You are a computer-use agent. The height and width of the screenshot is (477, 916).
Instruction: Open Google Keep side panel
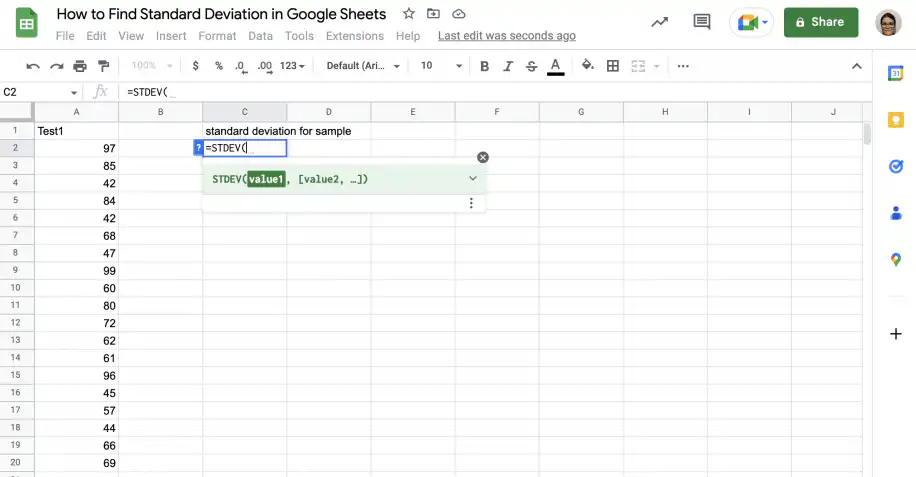896,120
